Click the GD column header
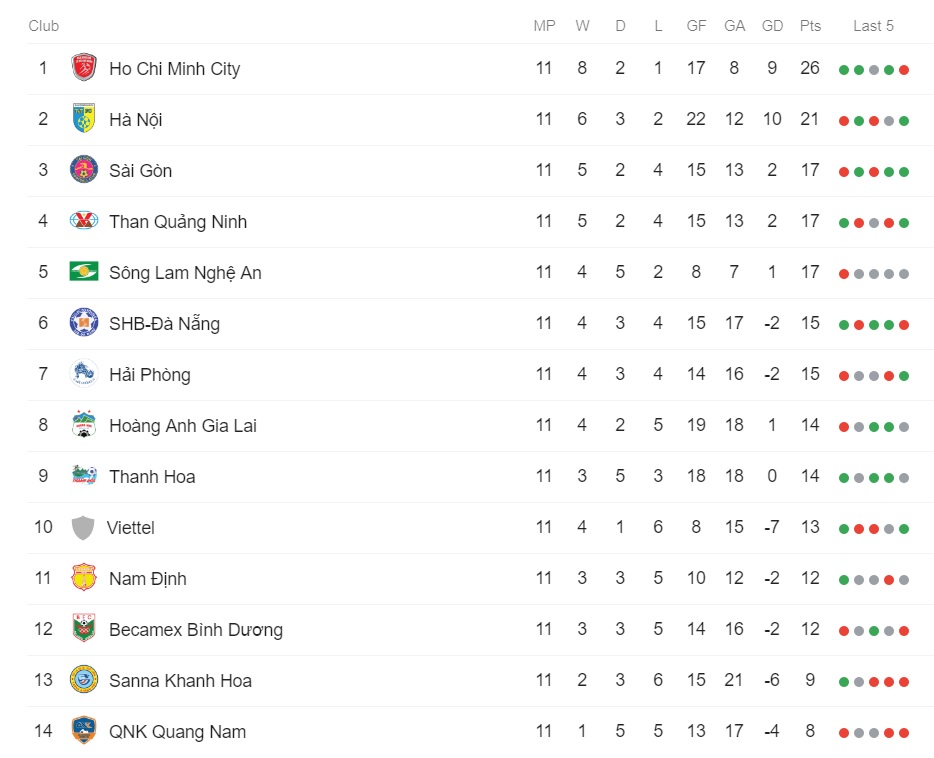Screen dimensions: 934x758 772,26
